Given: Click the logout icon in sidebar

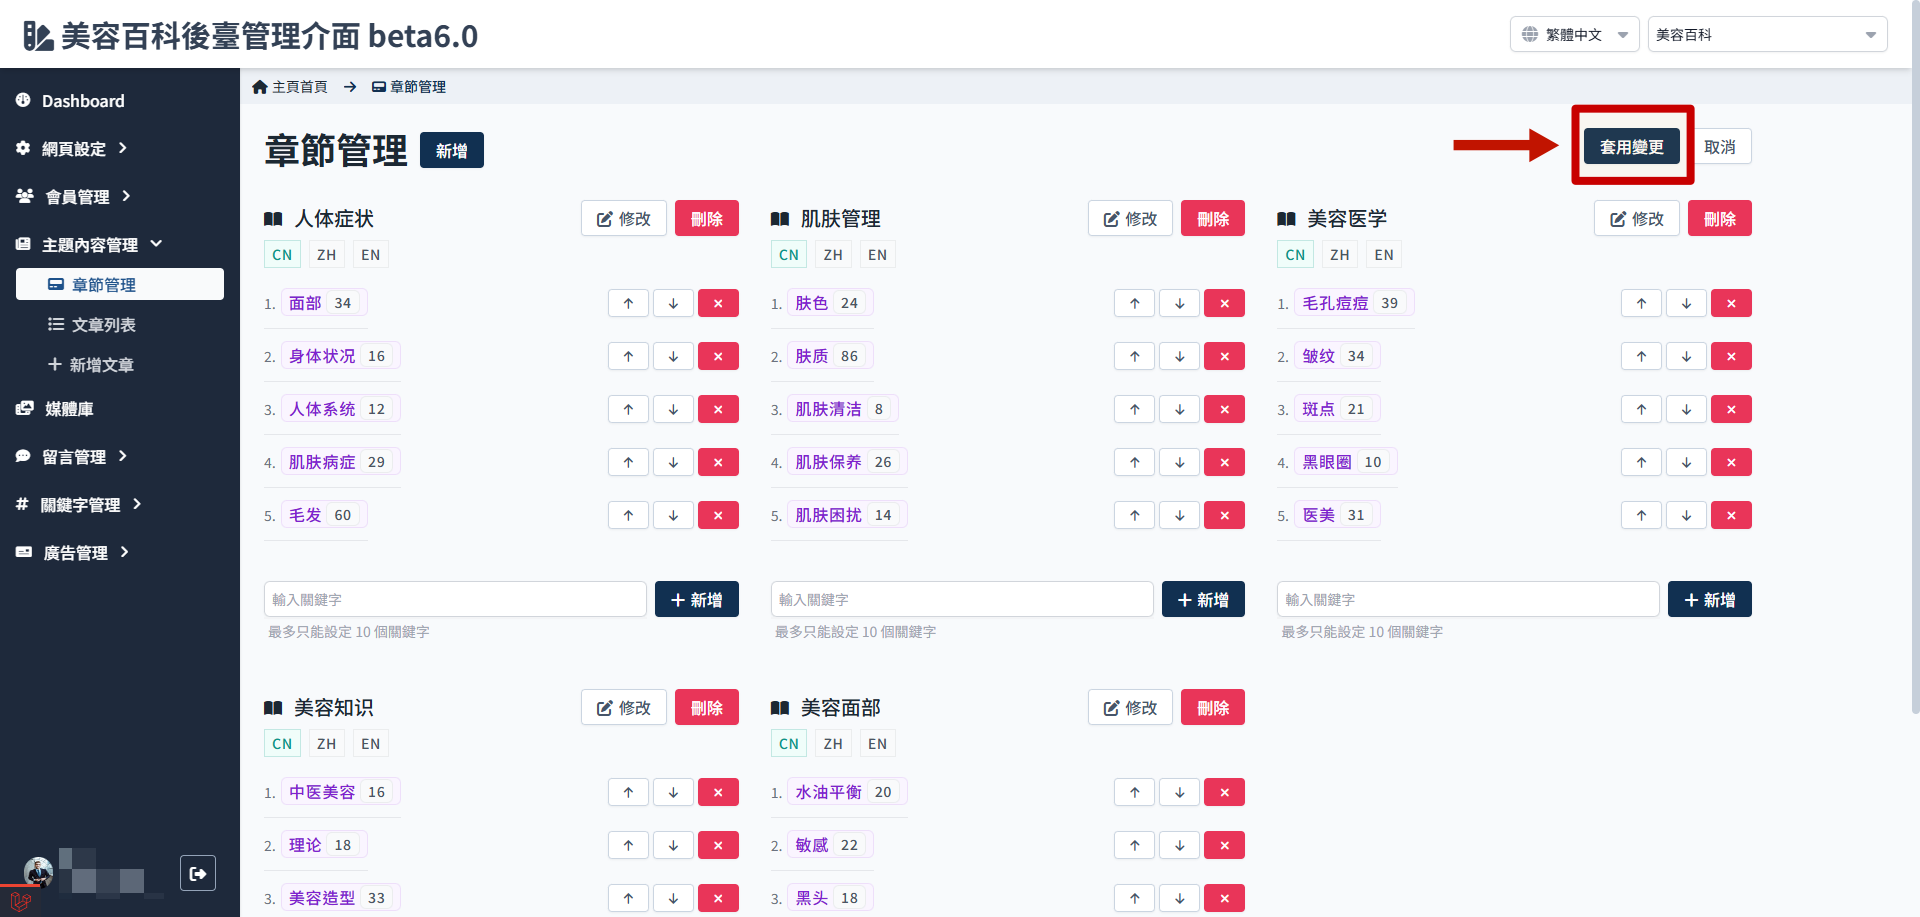Looking at the screenshot, I should pyautogui.click(x=198, y=873).
